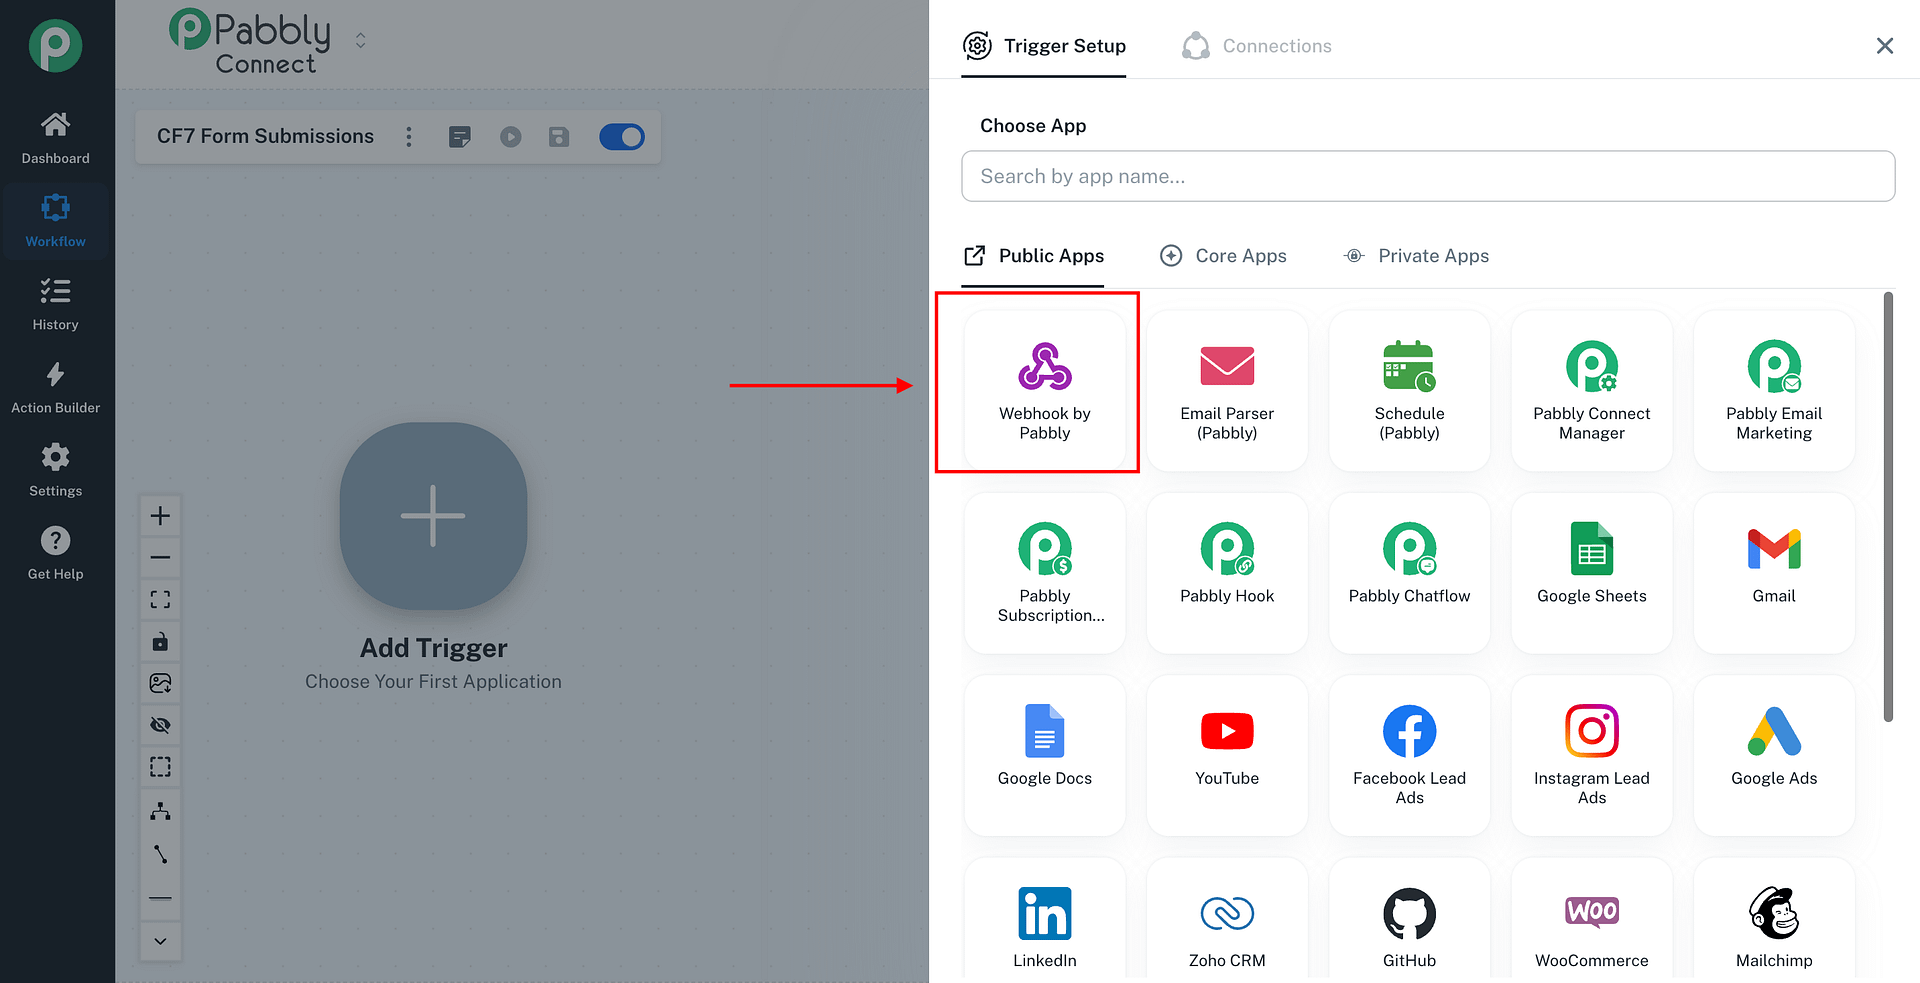Select WooCommerce app
The height and width of the screenshot is (983, 1920).
click(x=1591, y=920)
